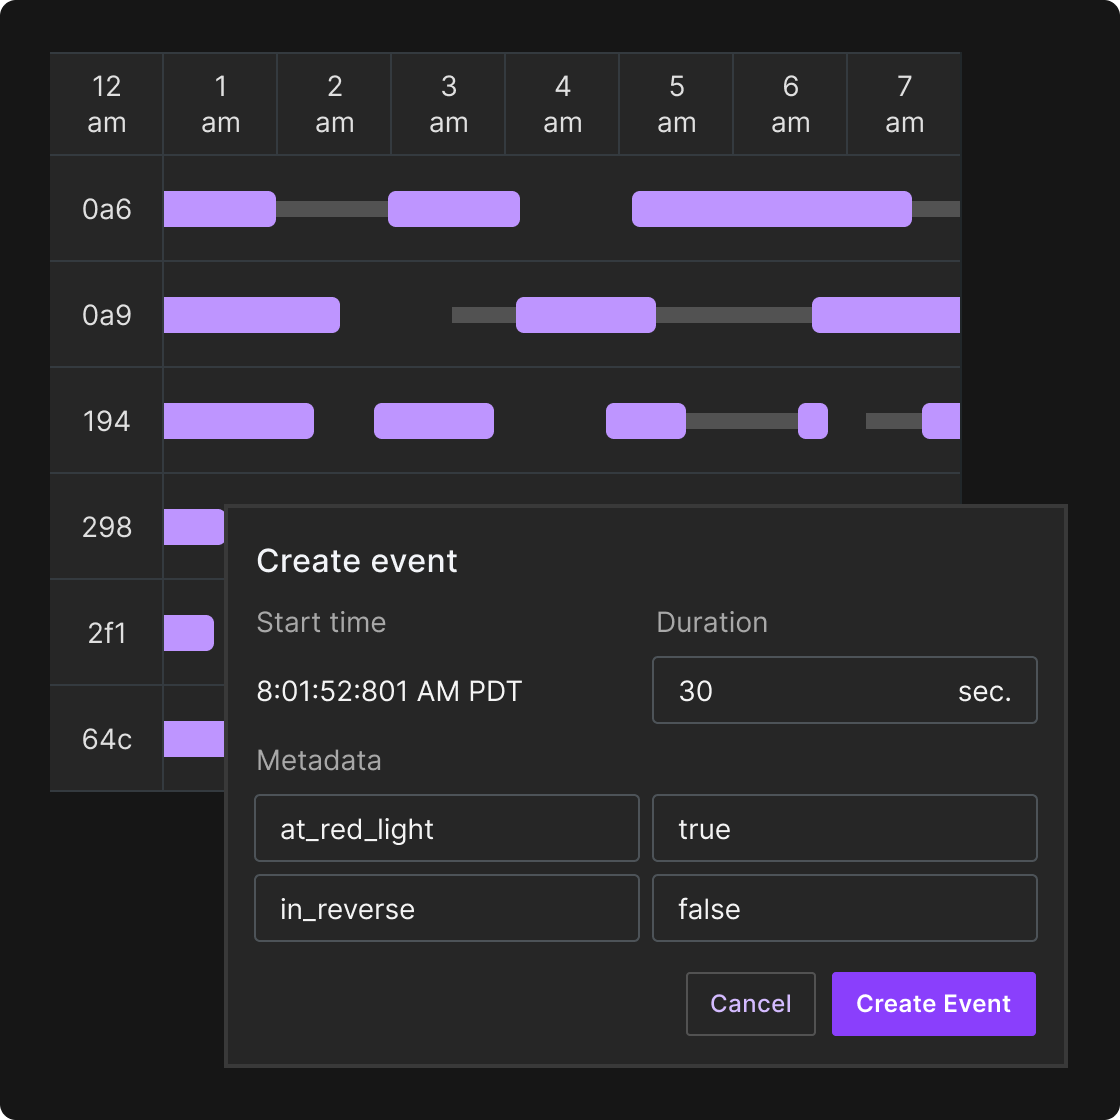Select the row labeled 64c
This screenshot has width=1120, height=1120.
[x=106, y=738]
